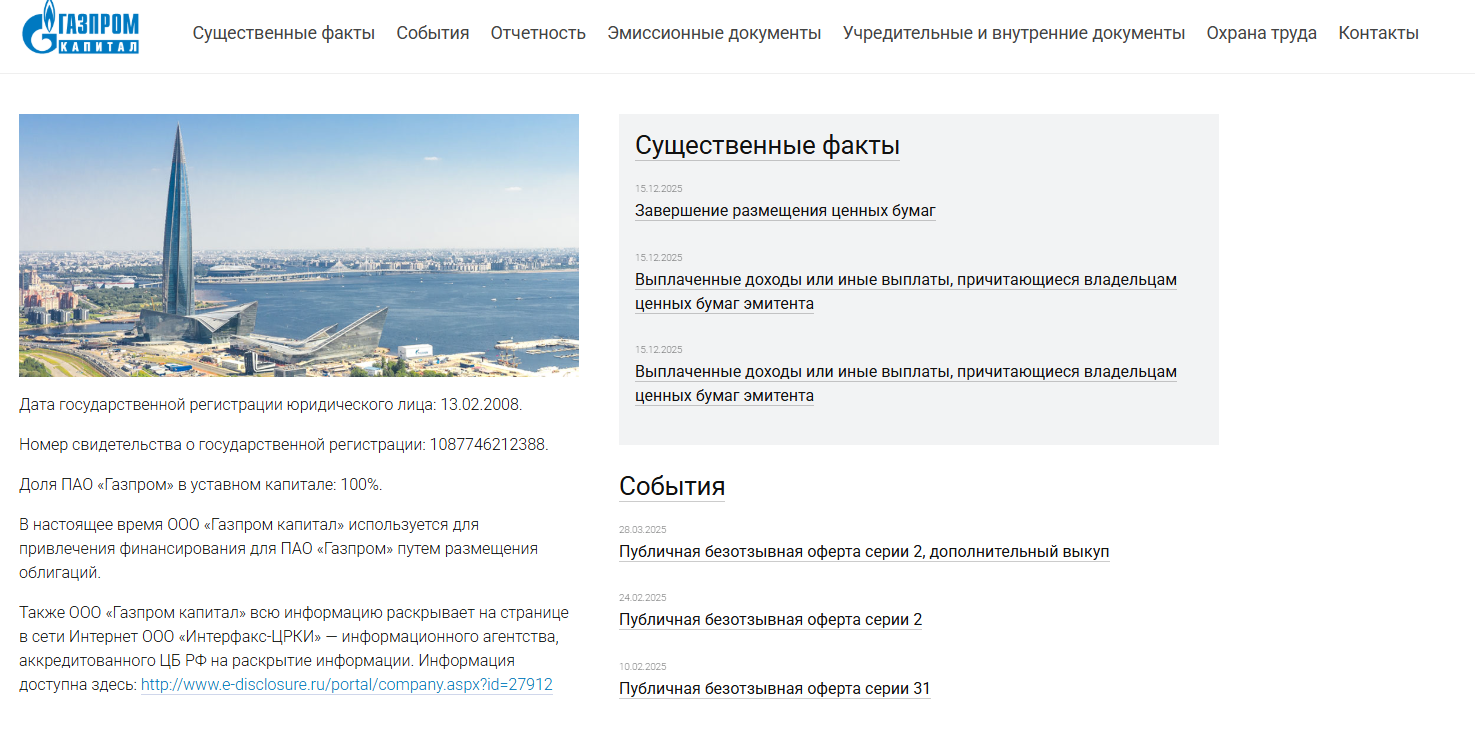Click the 28.03.2025 date label under События
The image size is (1475, 738).
[x=642, y=530]
